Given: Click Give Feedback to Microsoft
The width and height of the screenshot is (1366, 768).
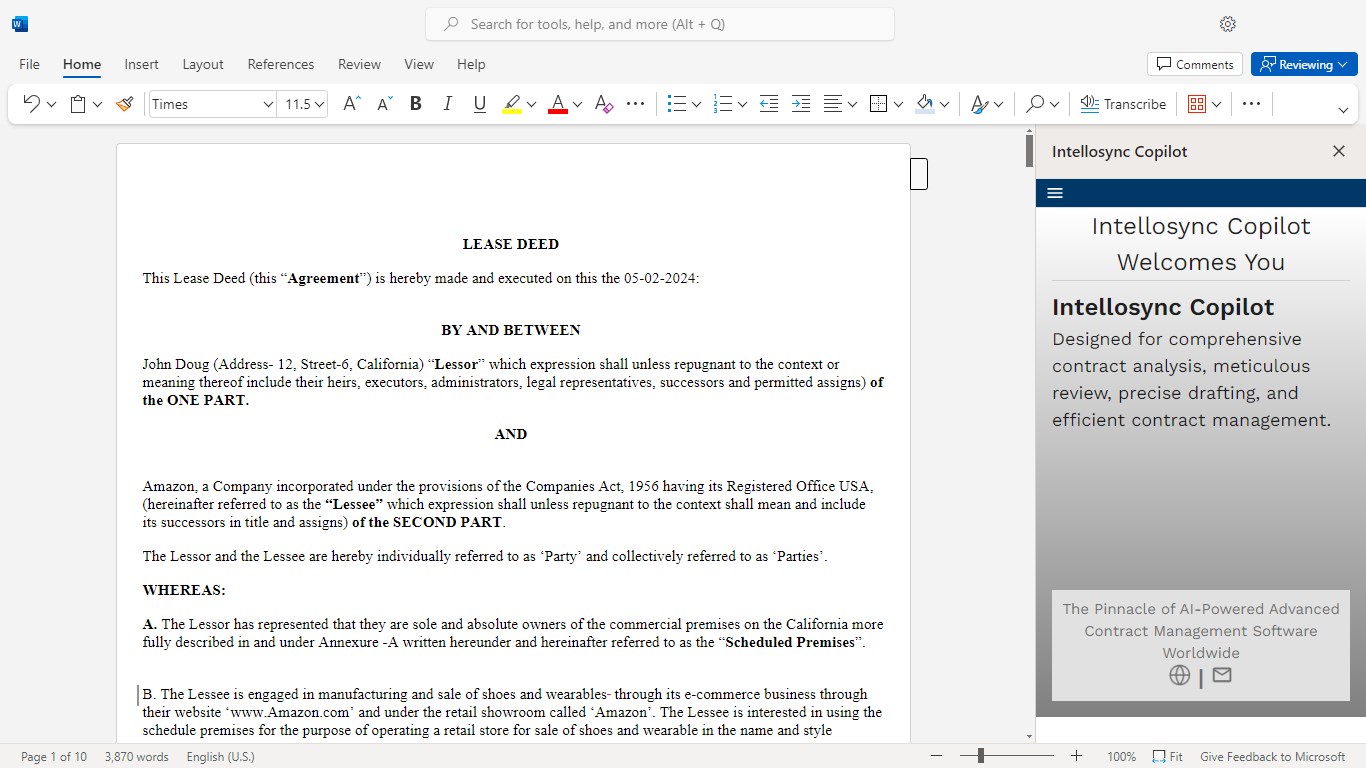Looking at the screenshot, I should click(x=1273, y=757).
